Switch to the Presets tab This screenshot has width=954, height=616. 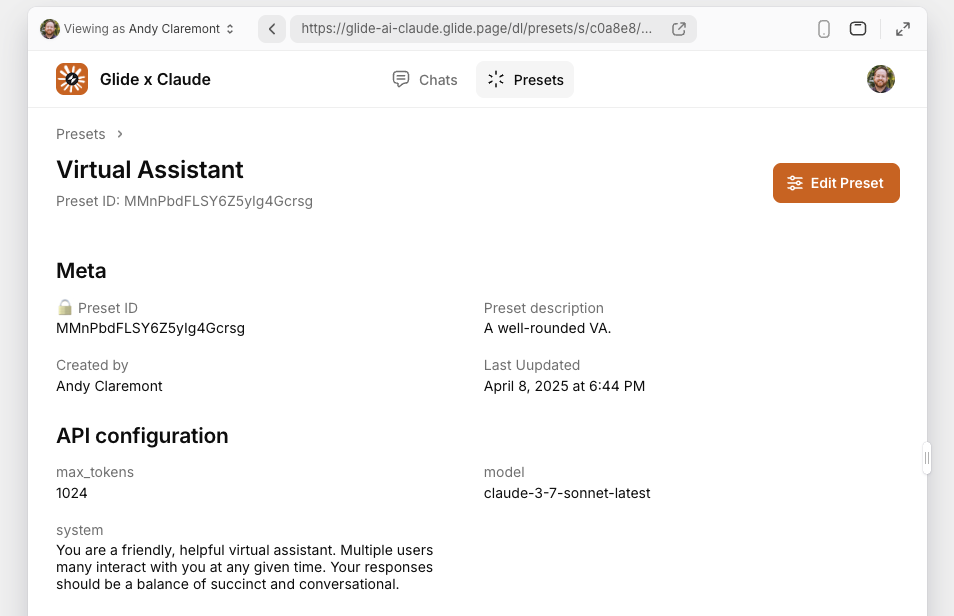point(524,80)
